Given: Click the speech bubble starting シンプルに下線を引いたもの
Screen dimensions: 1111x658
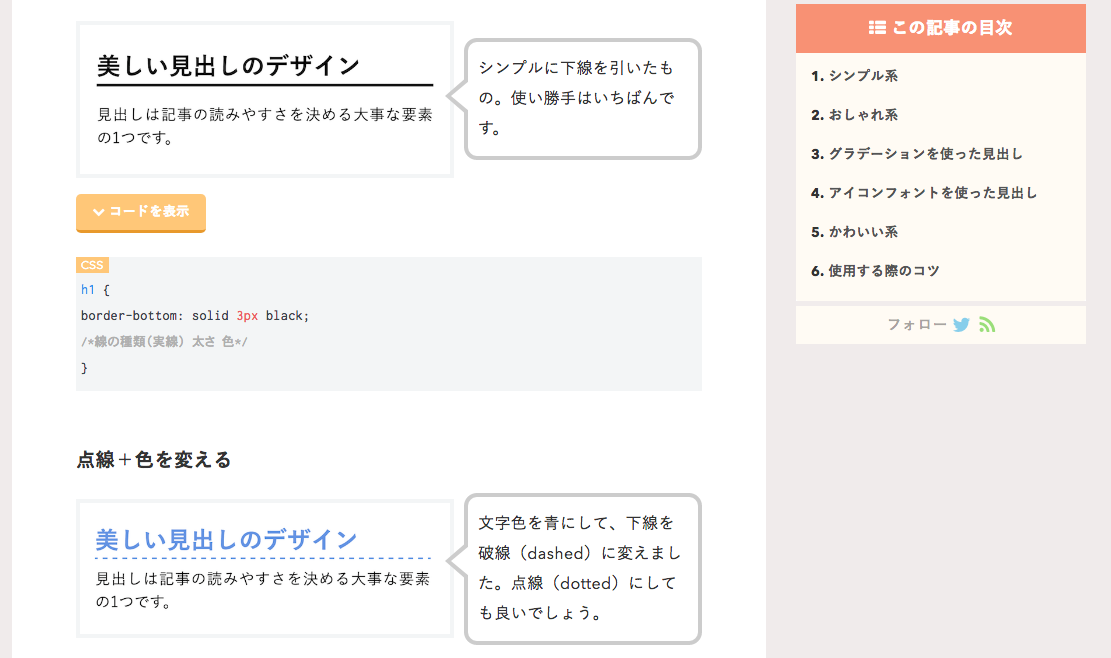Looking at the screenshot, I should click(582, 98).
